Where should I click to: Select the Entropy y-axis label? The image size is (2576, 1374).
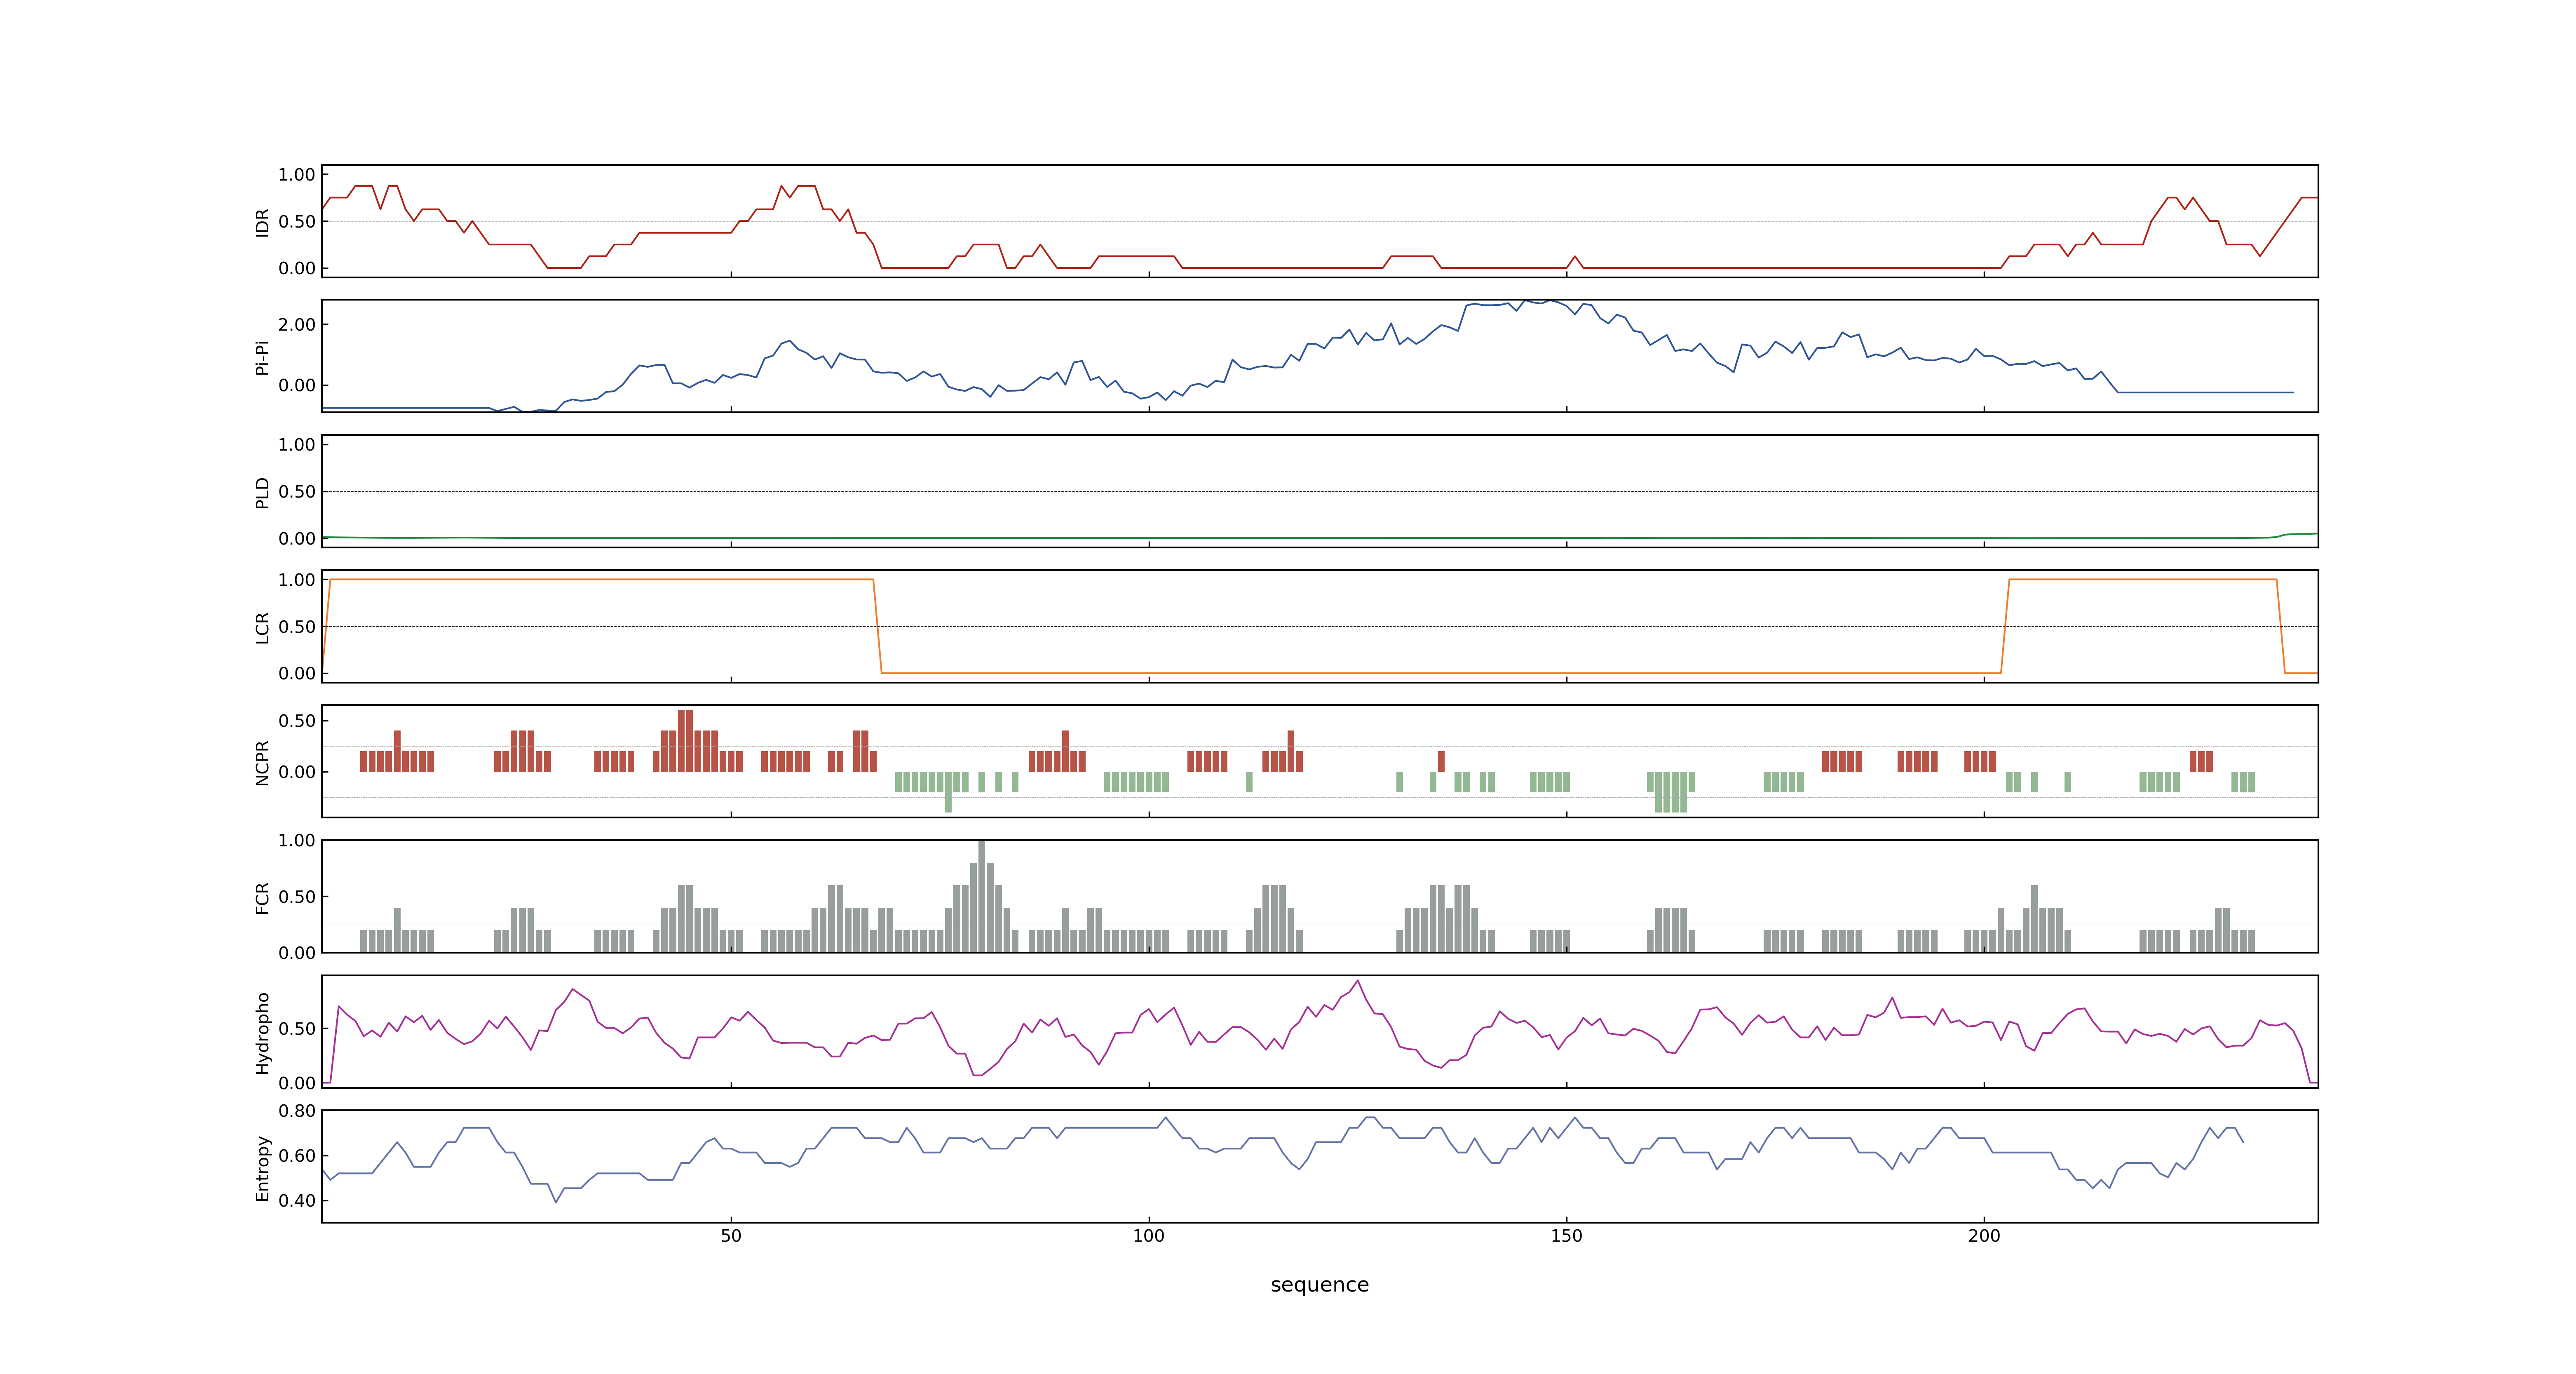pos(262,1167)
